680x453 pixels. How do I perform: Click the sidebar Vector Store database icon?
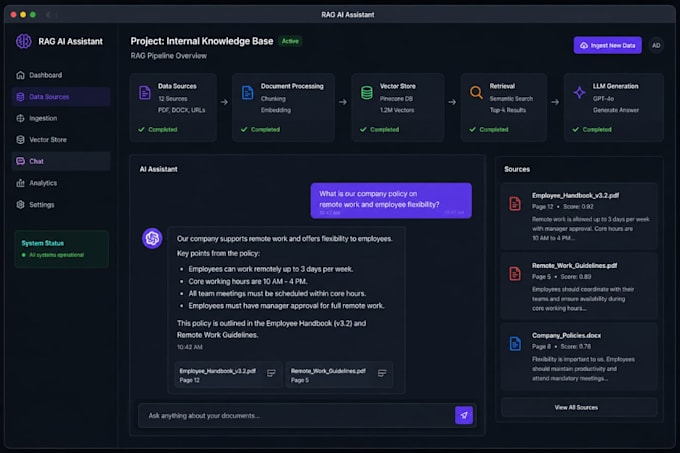[20, 140]
